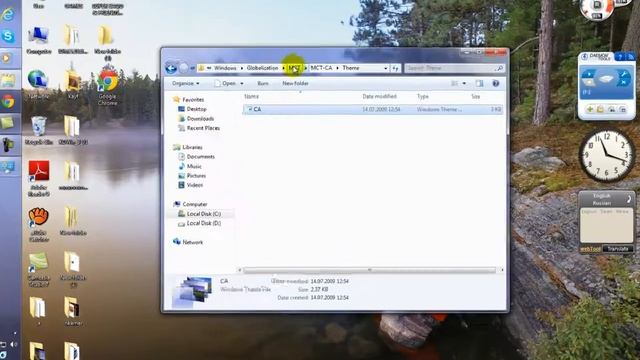This screenshot has height=360, width=640.
Task: Open the Computer desktop icon
Action: coord(39,39)
